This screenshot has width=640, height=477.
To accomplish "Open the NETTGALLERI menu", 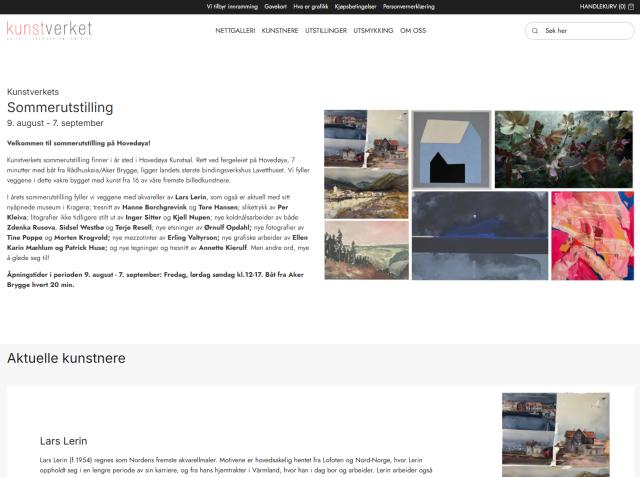I will pos(235,31).
